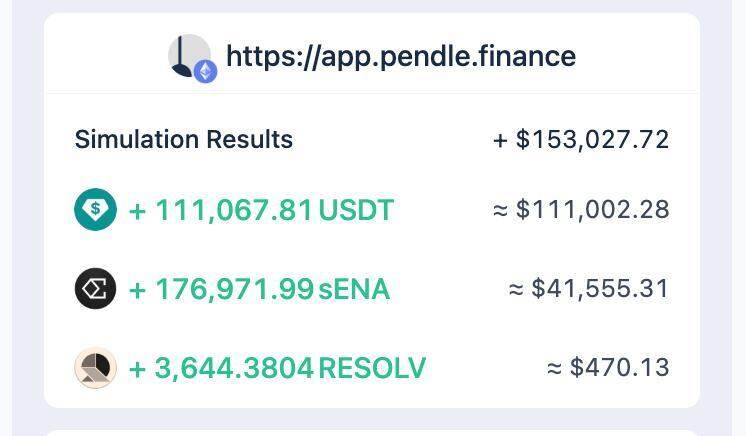Click the 3,644.3804 RESOLV amount
Image resolution: width=746 pixels, height=436 pixels.
pyautogui.click(x=234, y=368)
